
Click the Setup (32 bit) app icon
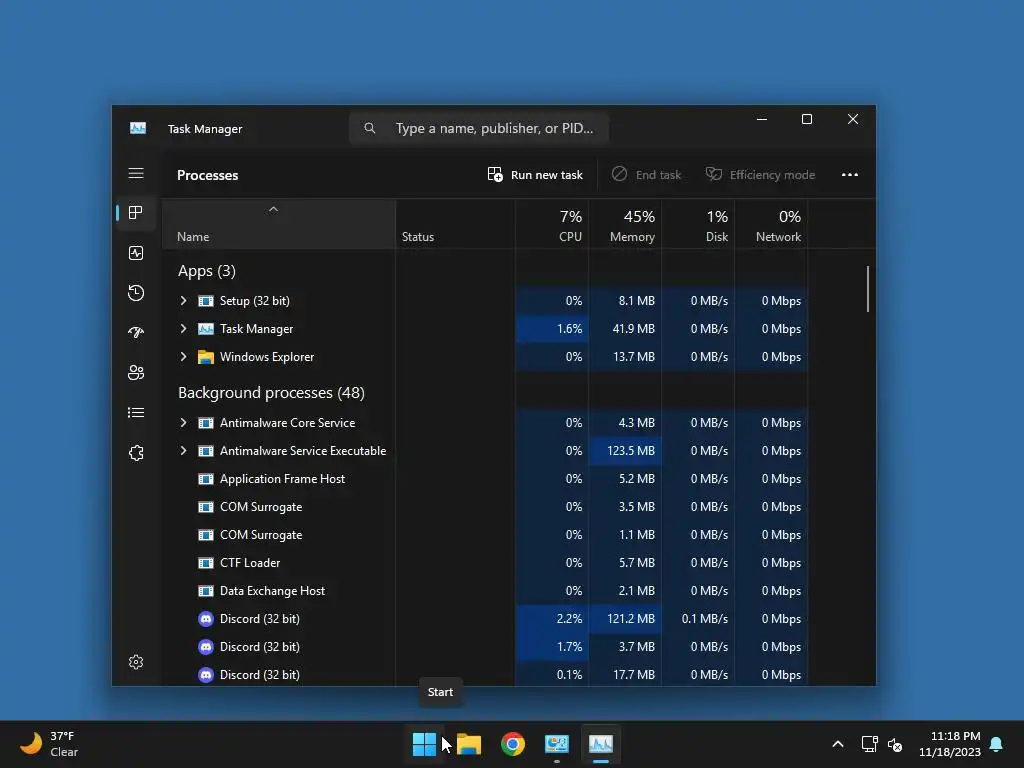pos(206,301)
